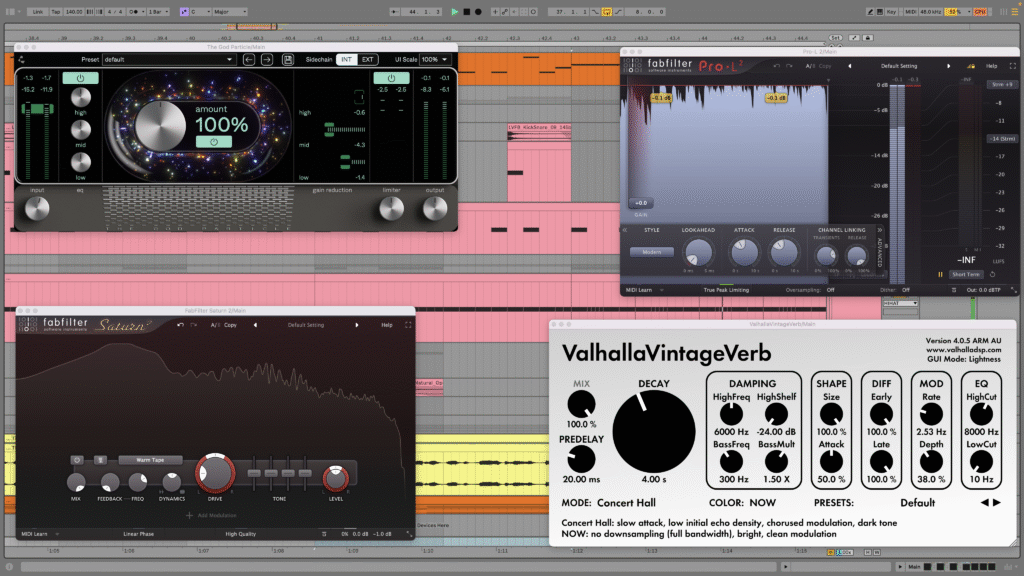
Task: Toggle the God Particle EQ power button
Action: tap(80, 78)
